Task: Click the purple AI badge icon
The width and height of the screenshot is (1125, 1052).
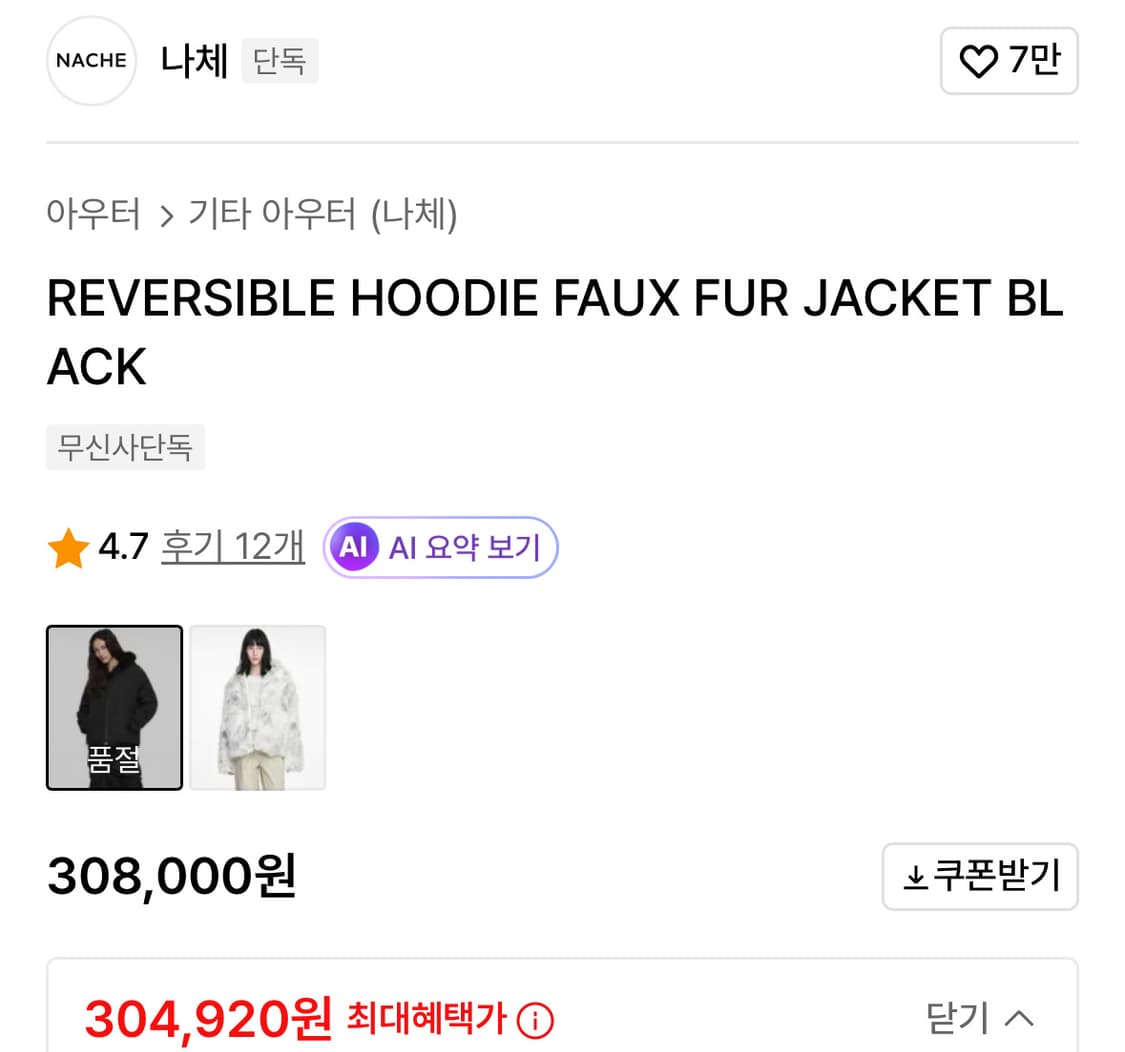Action: pyautogui.click(x=353, y=547)
